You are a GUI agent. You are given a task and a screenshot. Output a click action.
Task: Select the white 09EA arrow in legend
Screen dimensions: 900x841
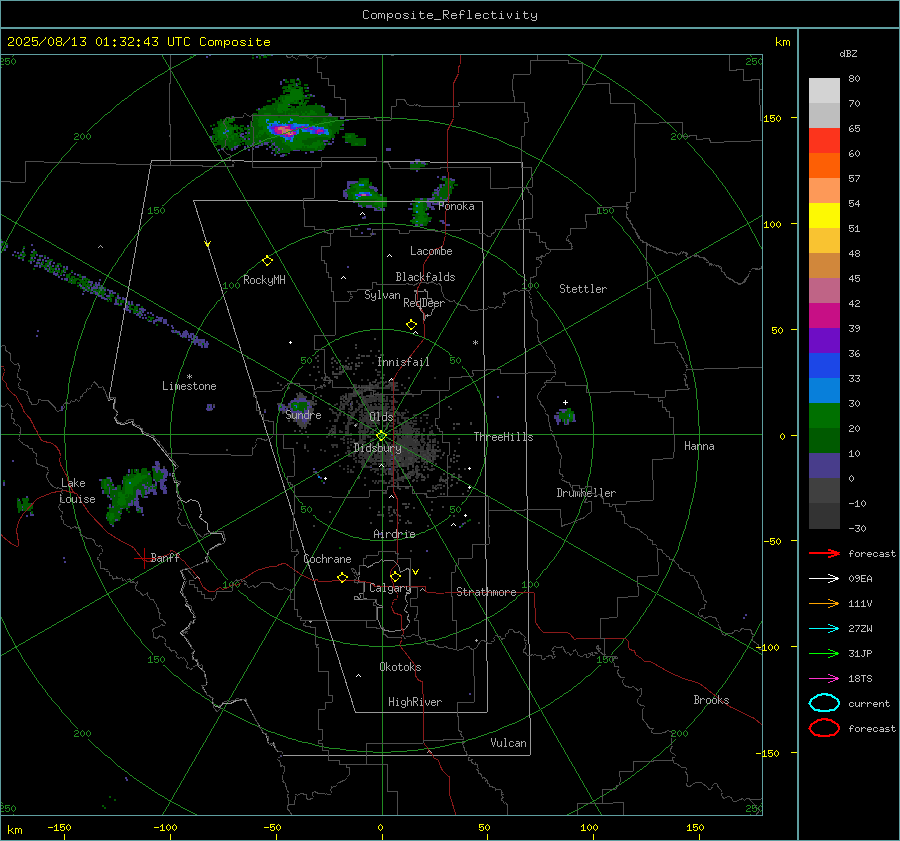coord(824,578)
